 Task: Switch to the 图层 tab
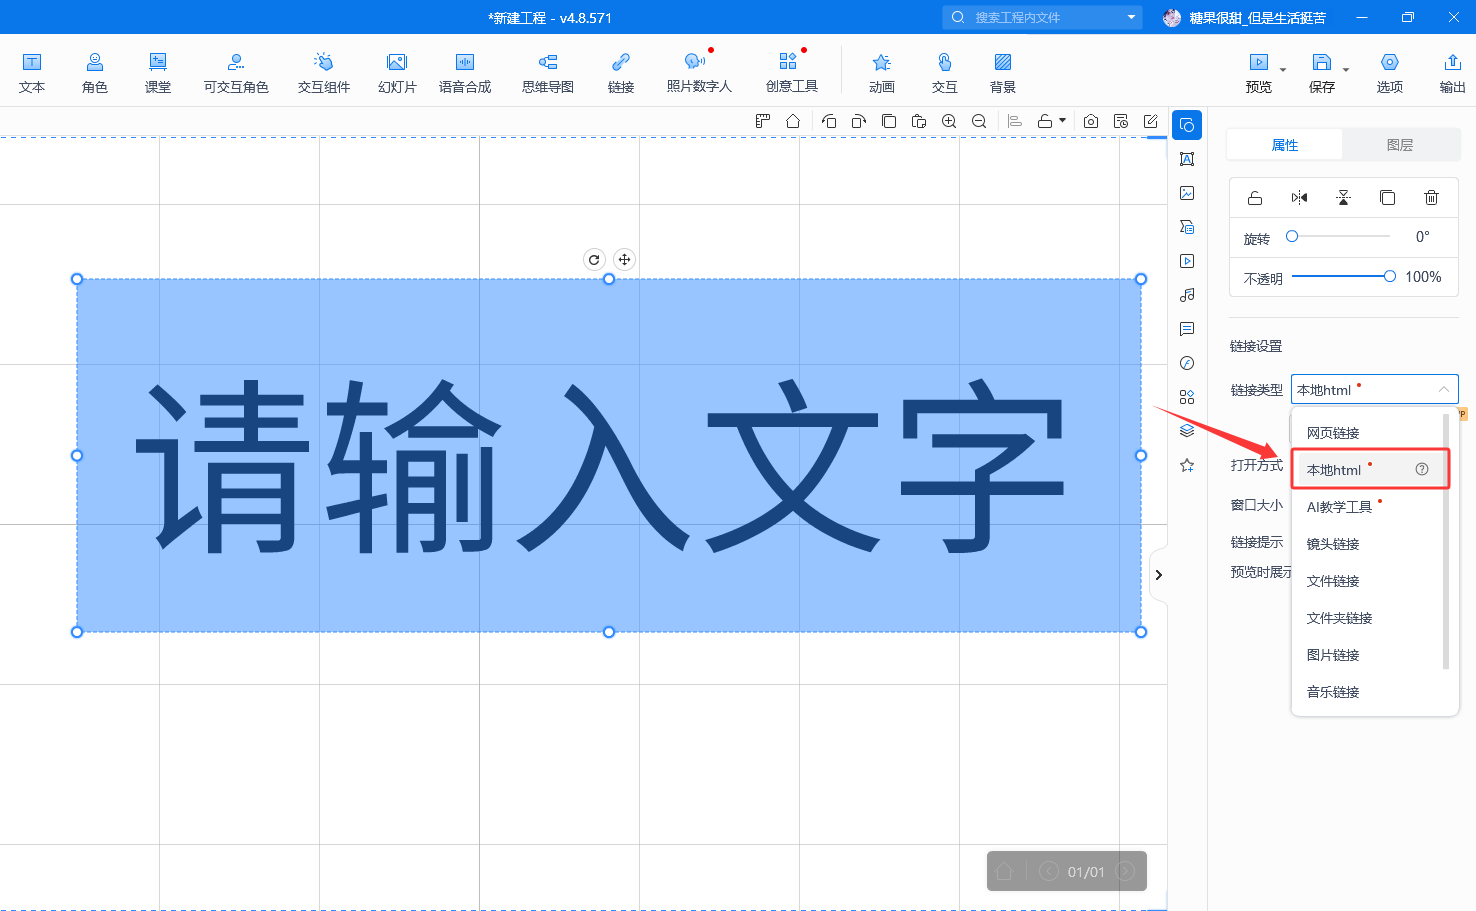[x=1399, y=145]
